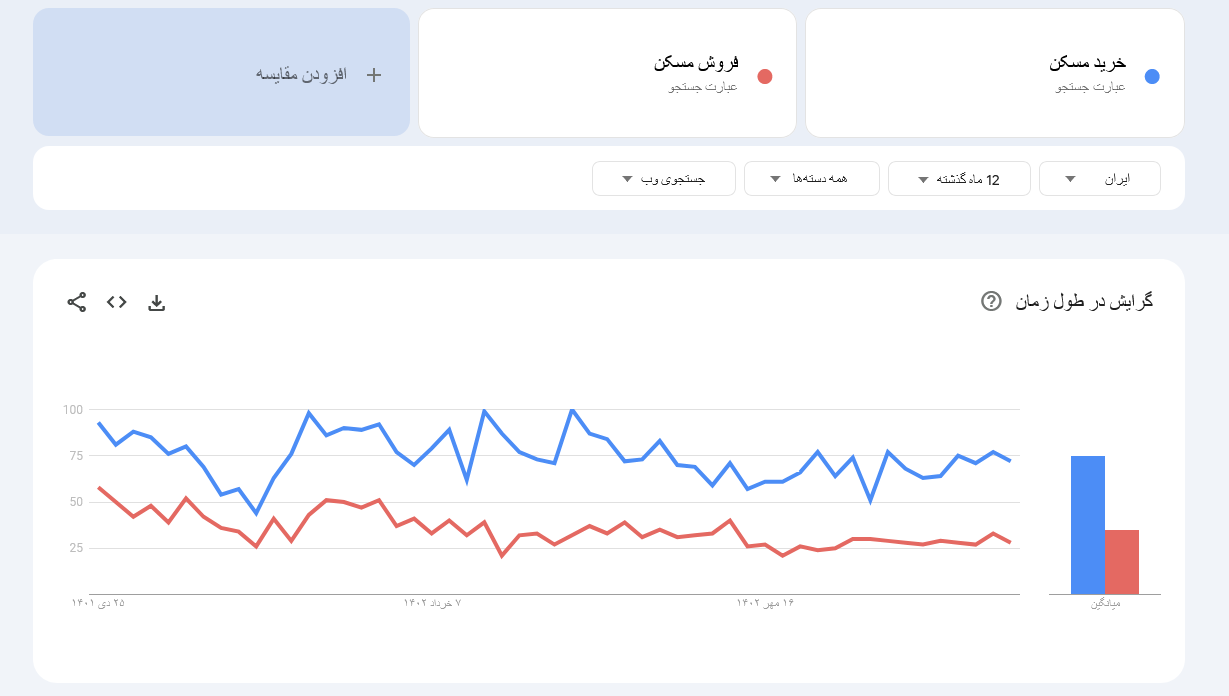Click the افزودن مقایسه comparison card
Image resolution: width=1229 pixels, height=696 pixels.
click(x=221, y=72)
